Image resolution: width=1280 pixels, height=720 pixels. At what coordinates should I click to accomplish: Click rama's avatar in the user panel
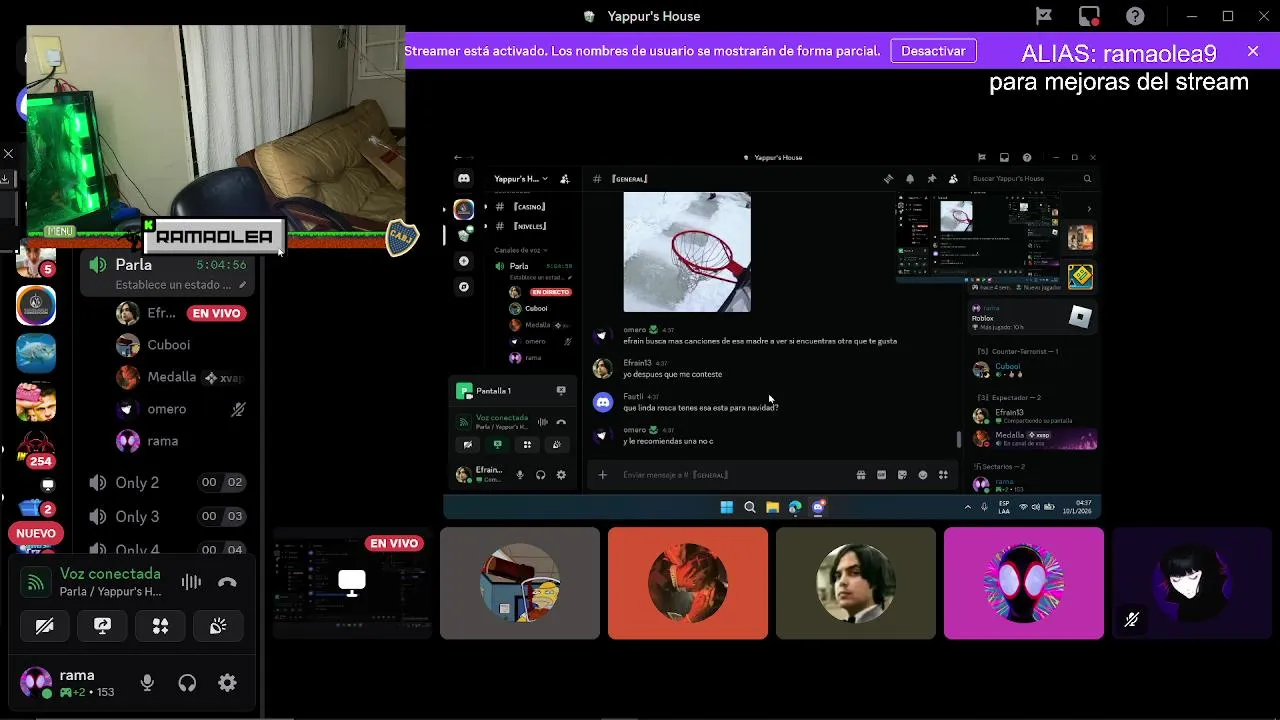point(36,683)
